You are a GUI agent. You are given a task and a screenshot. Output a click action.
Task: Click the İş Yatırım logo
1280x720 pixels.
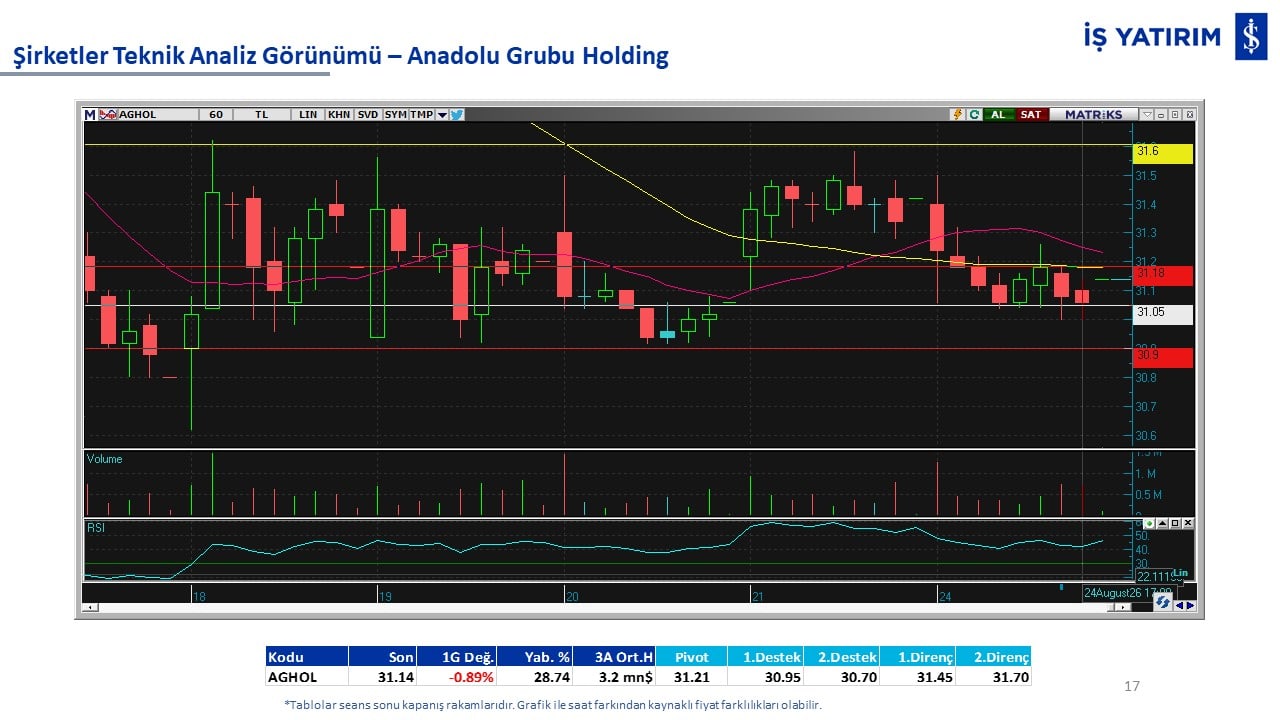[1176, 37]
